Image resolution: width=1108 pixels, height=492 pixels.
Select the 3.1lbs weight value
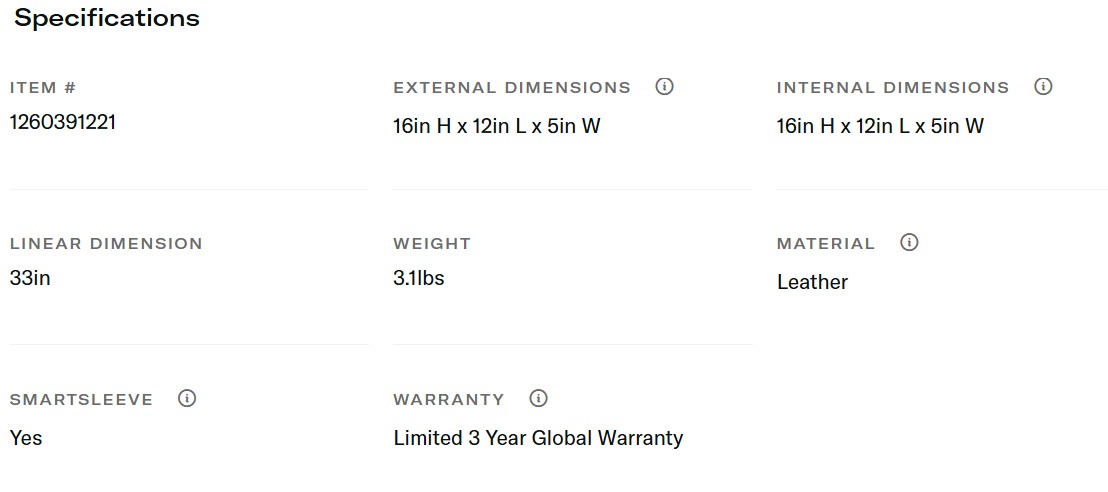(419, 278)
